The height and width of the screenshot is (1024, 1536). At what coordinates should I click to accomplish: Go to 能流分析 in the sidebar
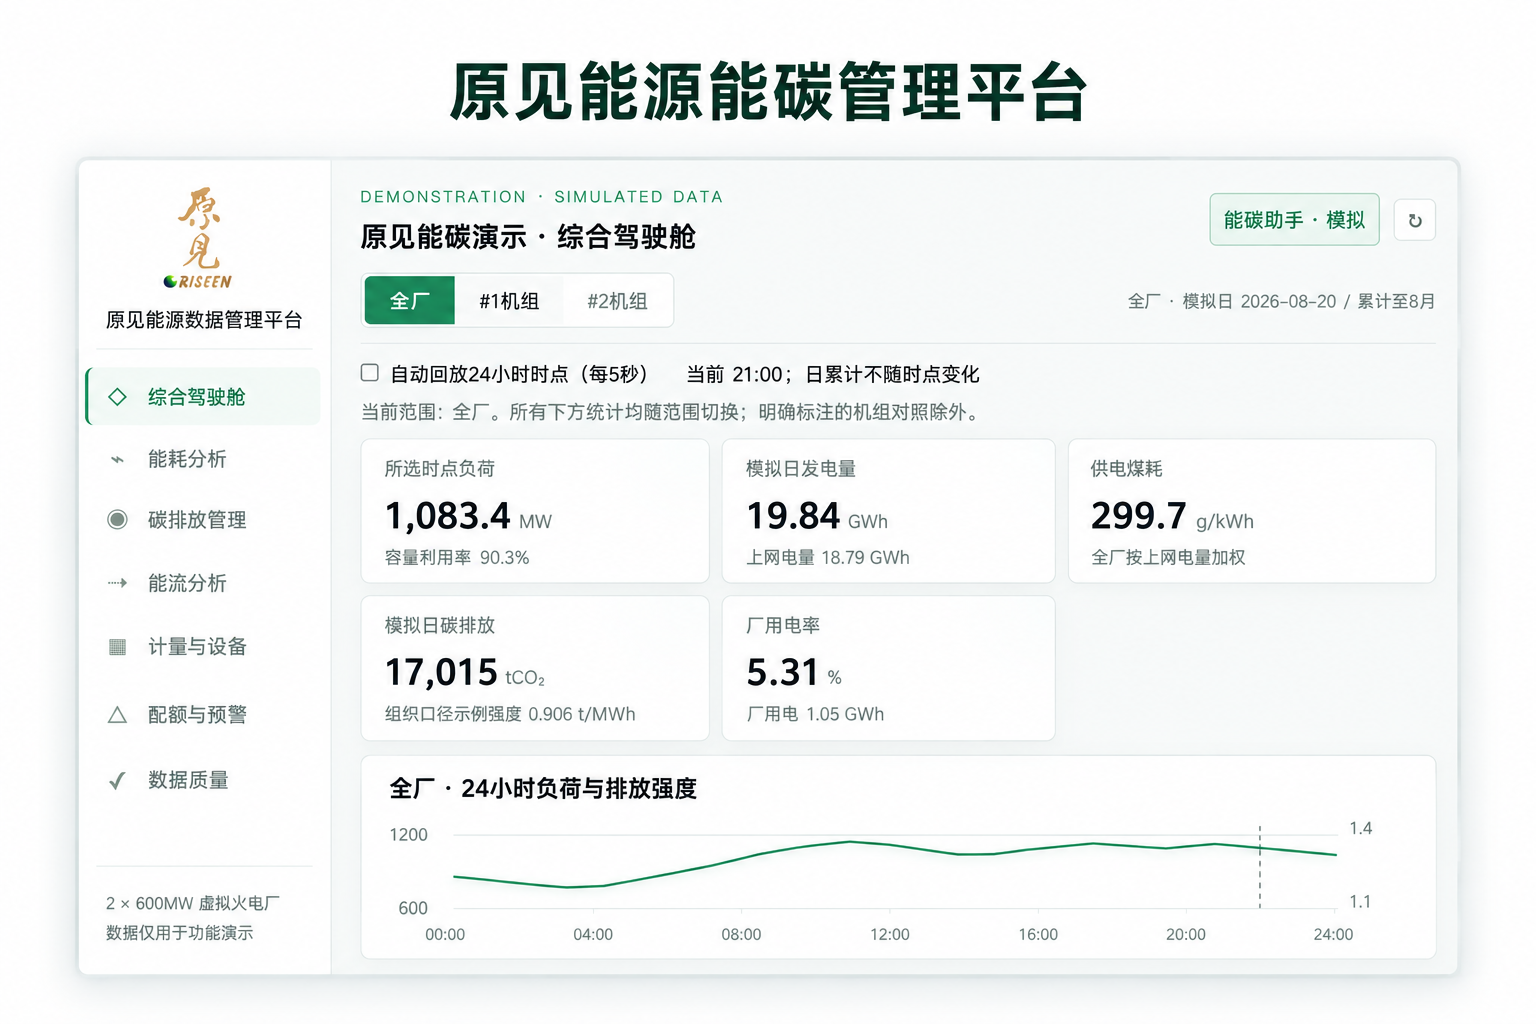coord(203,582)
